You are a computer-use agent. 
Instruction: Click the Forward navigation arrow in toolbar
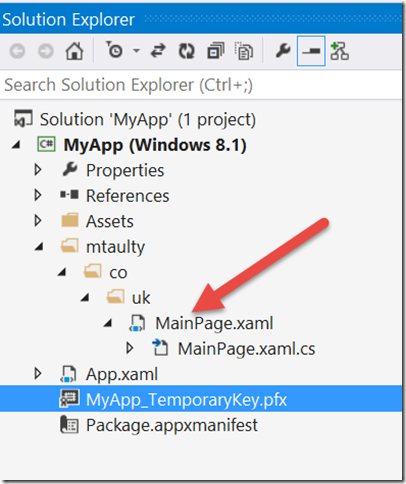tap(46, 51)
